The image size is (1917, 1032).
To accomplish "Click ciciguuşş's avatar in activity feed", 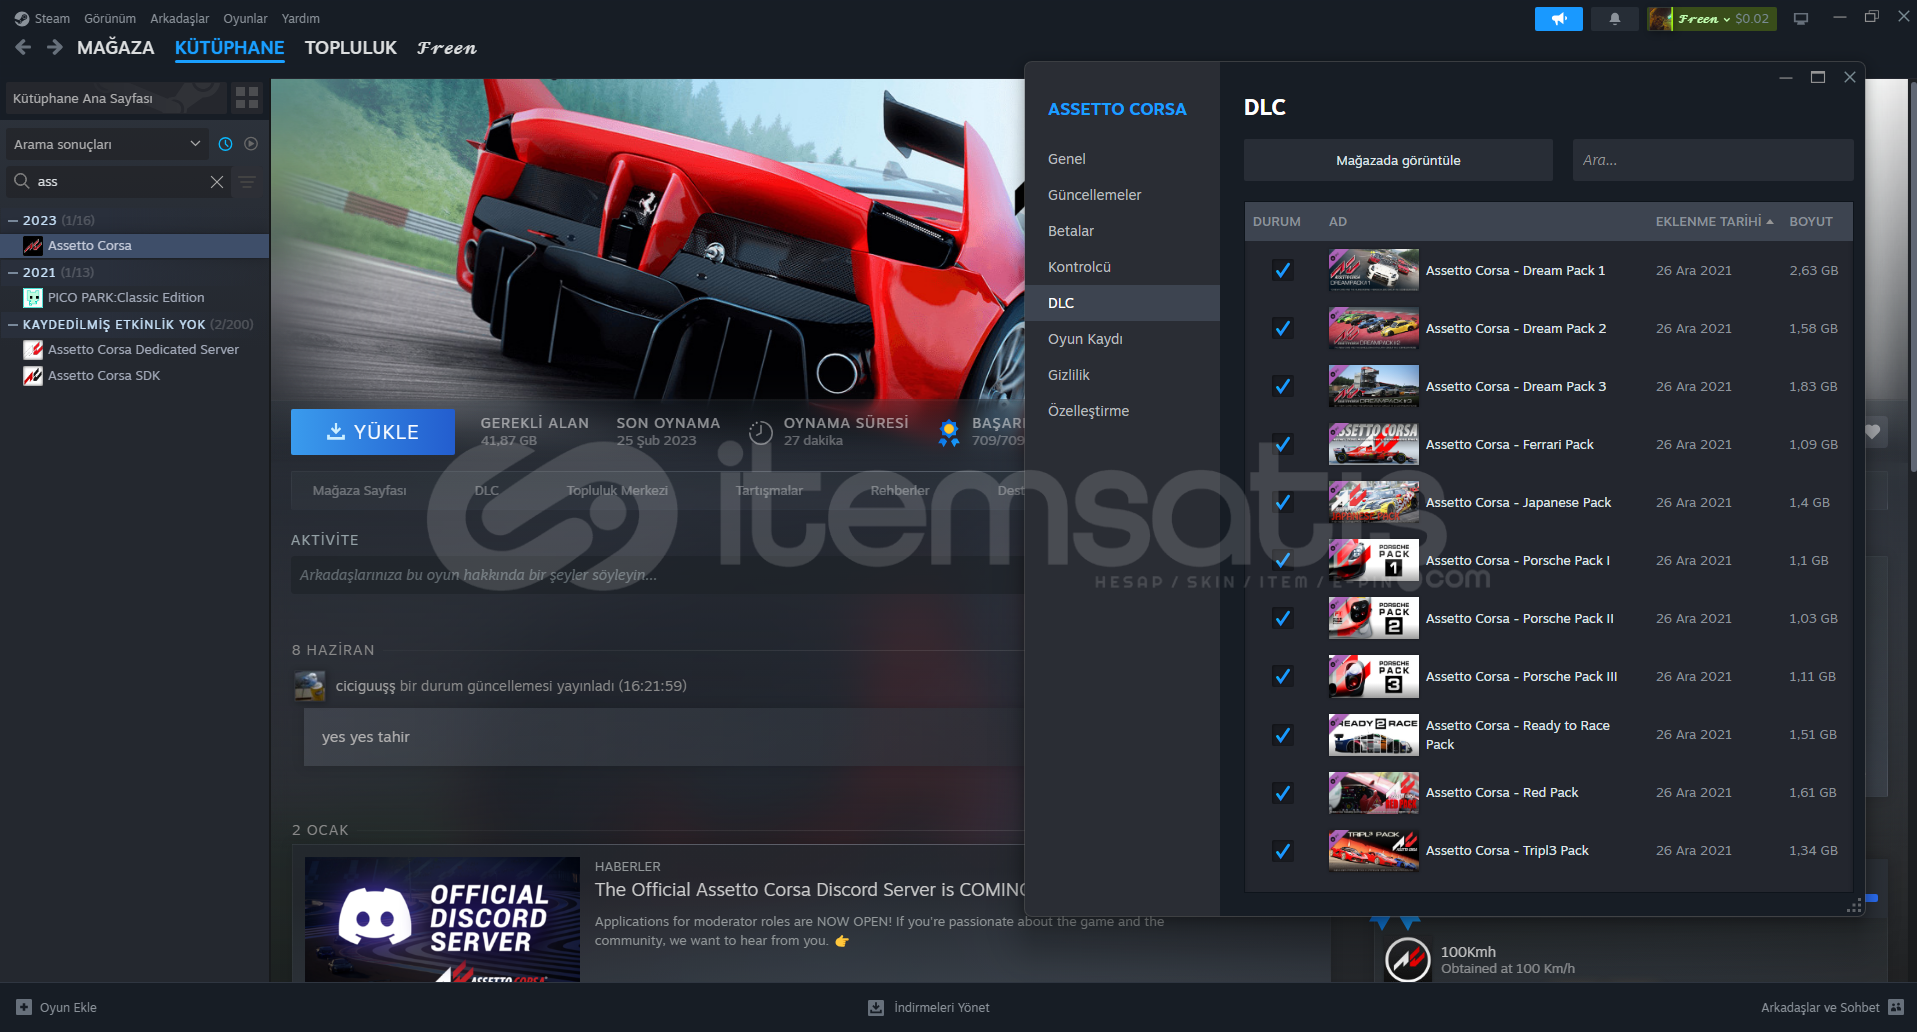I will coord(310,686).
